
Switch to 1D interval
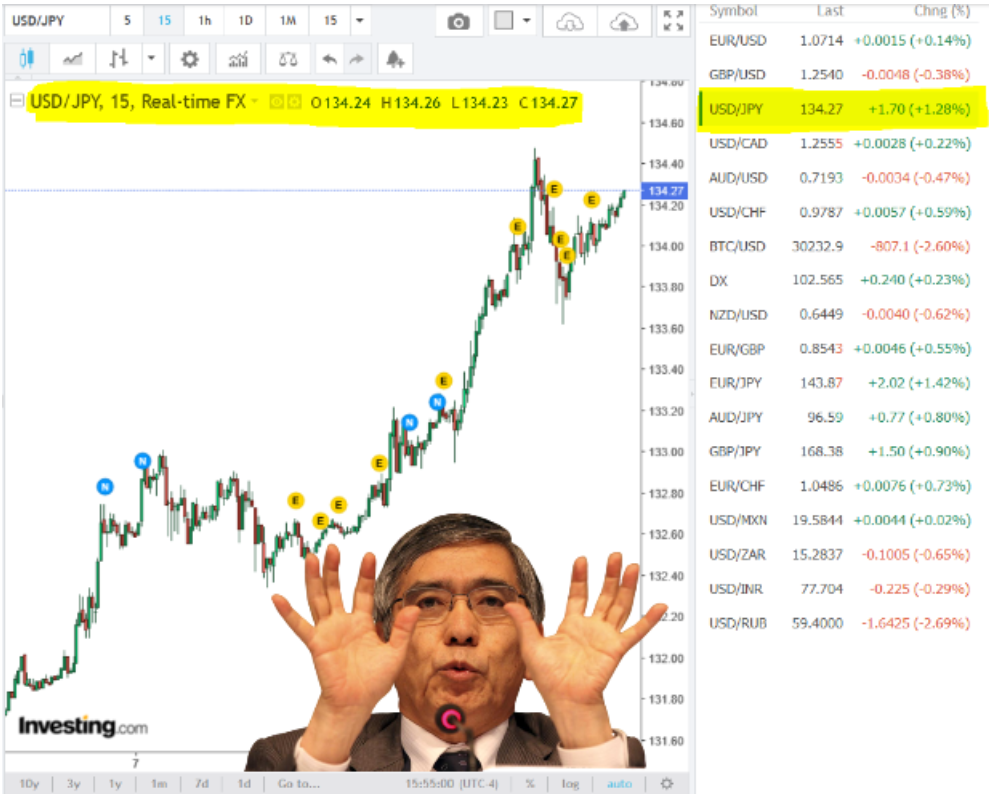pyautogui.click(x=245, y=21)
